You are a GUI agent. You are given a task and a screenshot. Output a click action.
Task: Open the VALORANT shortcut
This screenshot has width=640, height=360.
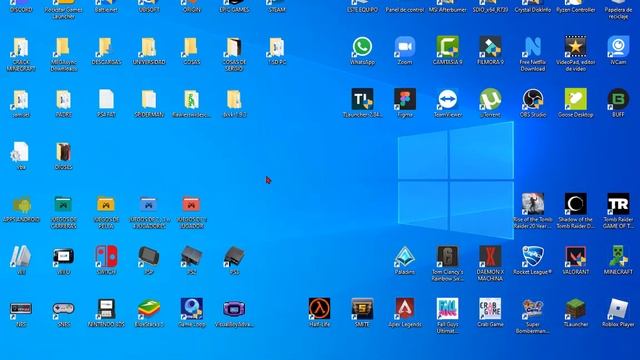click(576, 257)
